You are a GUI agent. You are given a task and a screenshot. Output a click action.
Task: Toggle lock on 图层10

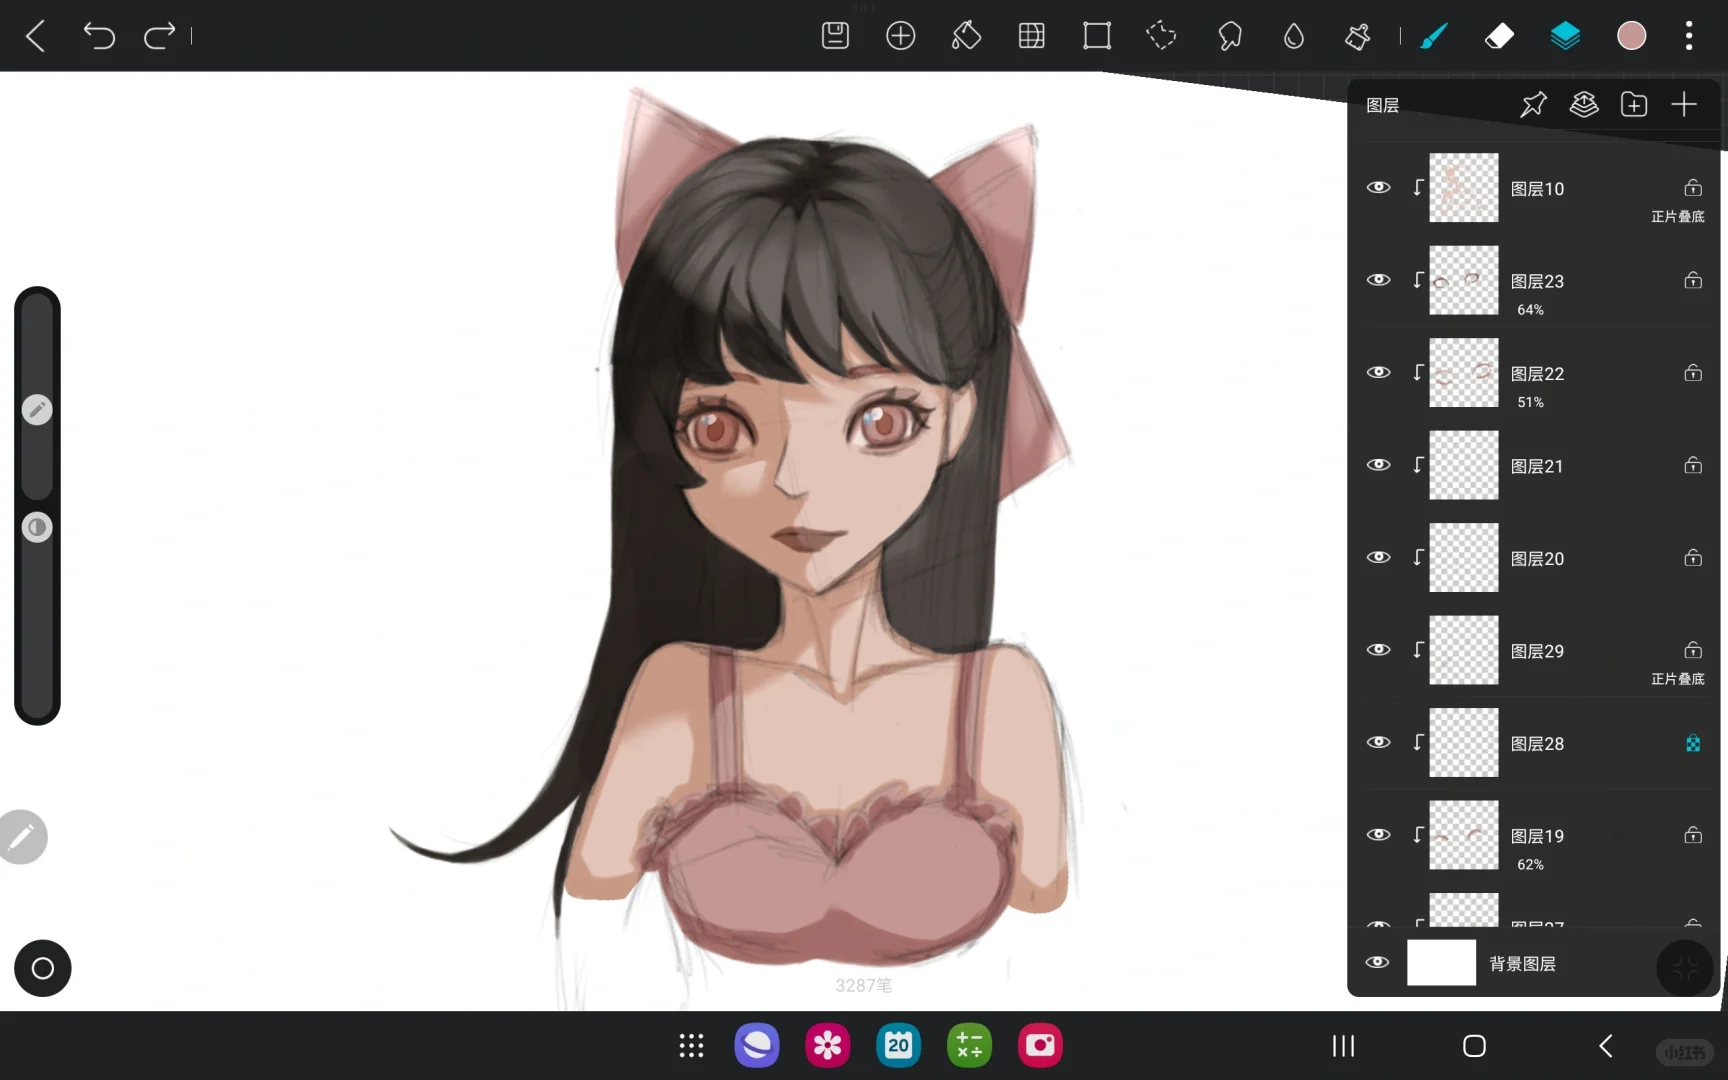click(1693, 187)
